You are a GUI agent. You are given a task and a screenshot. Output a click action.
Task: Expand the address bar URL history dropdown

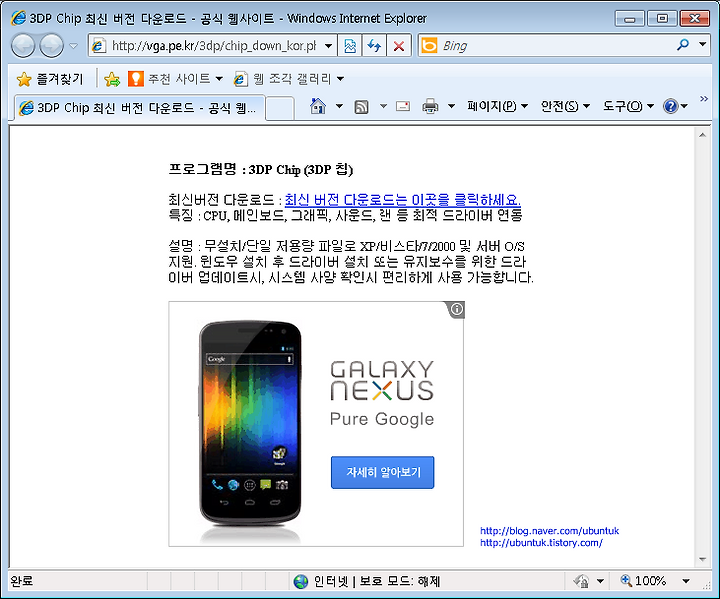(x=328, y=46)
